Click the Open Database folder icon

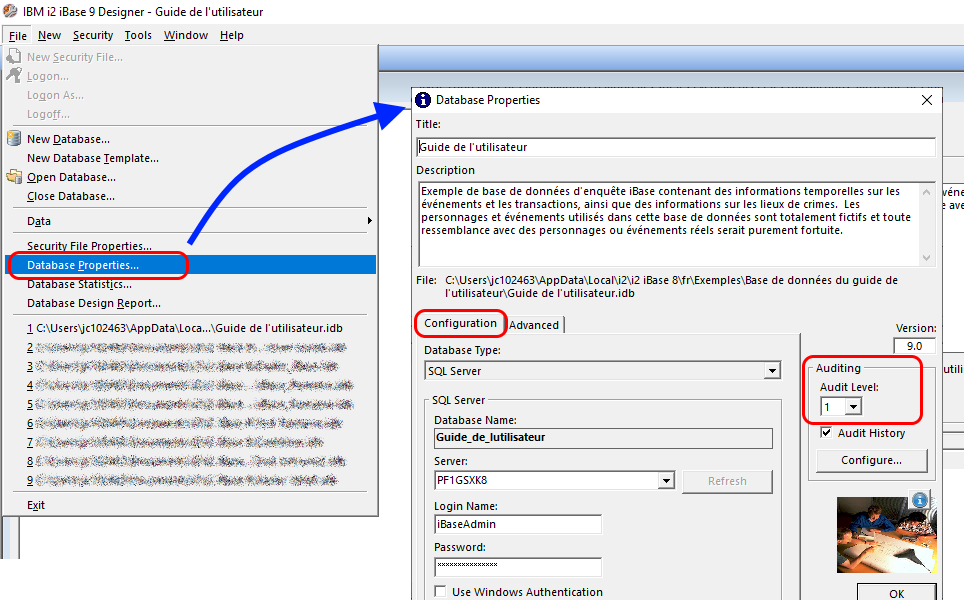(13, 177)
